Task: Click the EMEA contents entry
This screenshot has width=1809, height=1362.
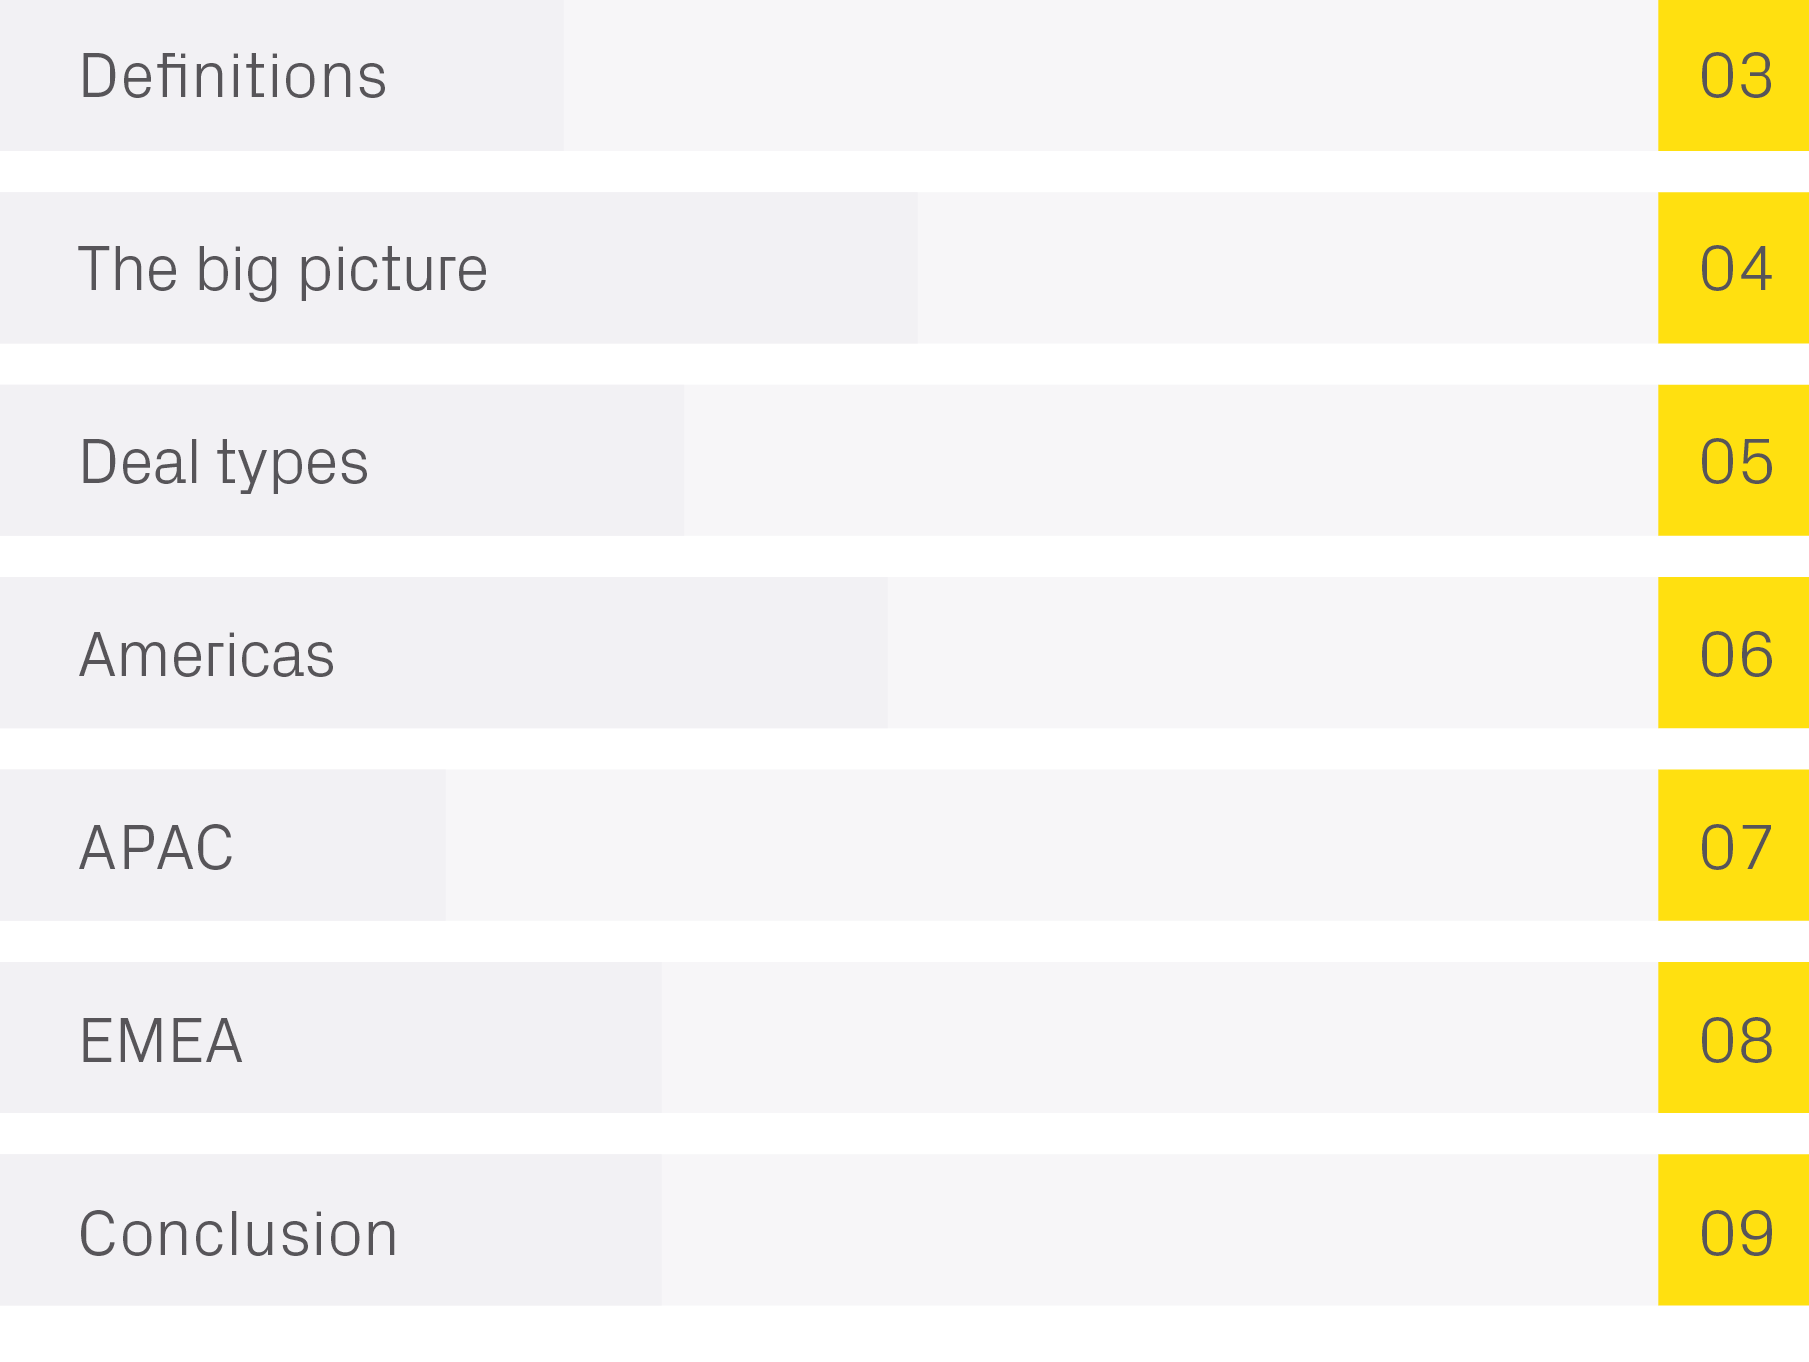Action: click(161, 1039)
